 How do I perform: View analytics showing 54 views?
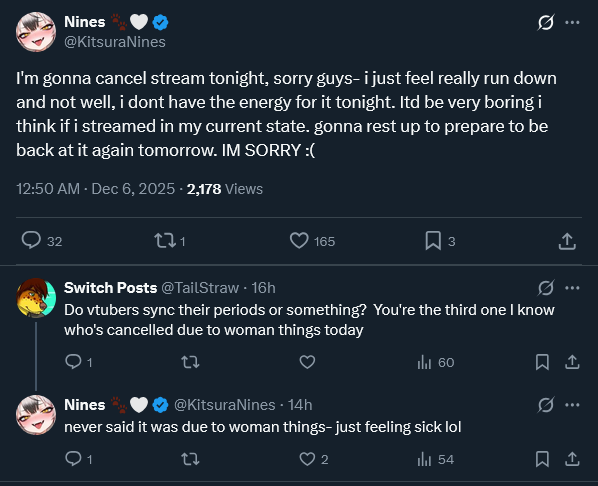point(436,459)
